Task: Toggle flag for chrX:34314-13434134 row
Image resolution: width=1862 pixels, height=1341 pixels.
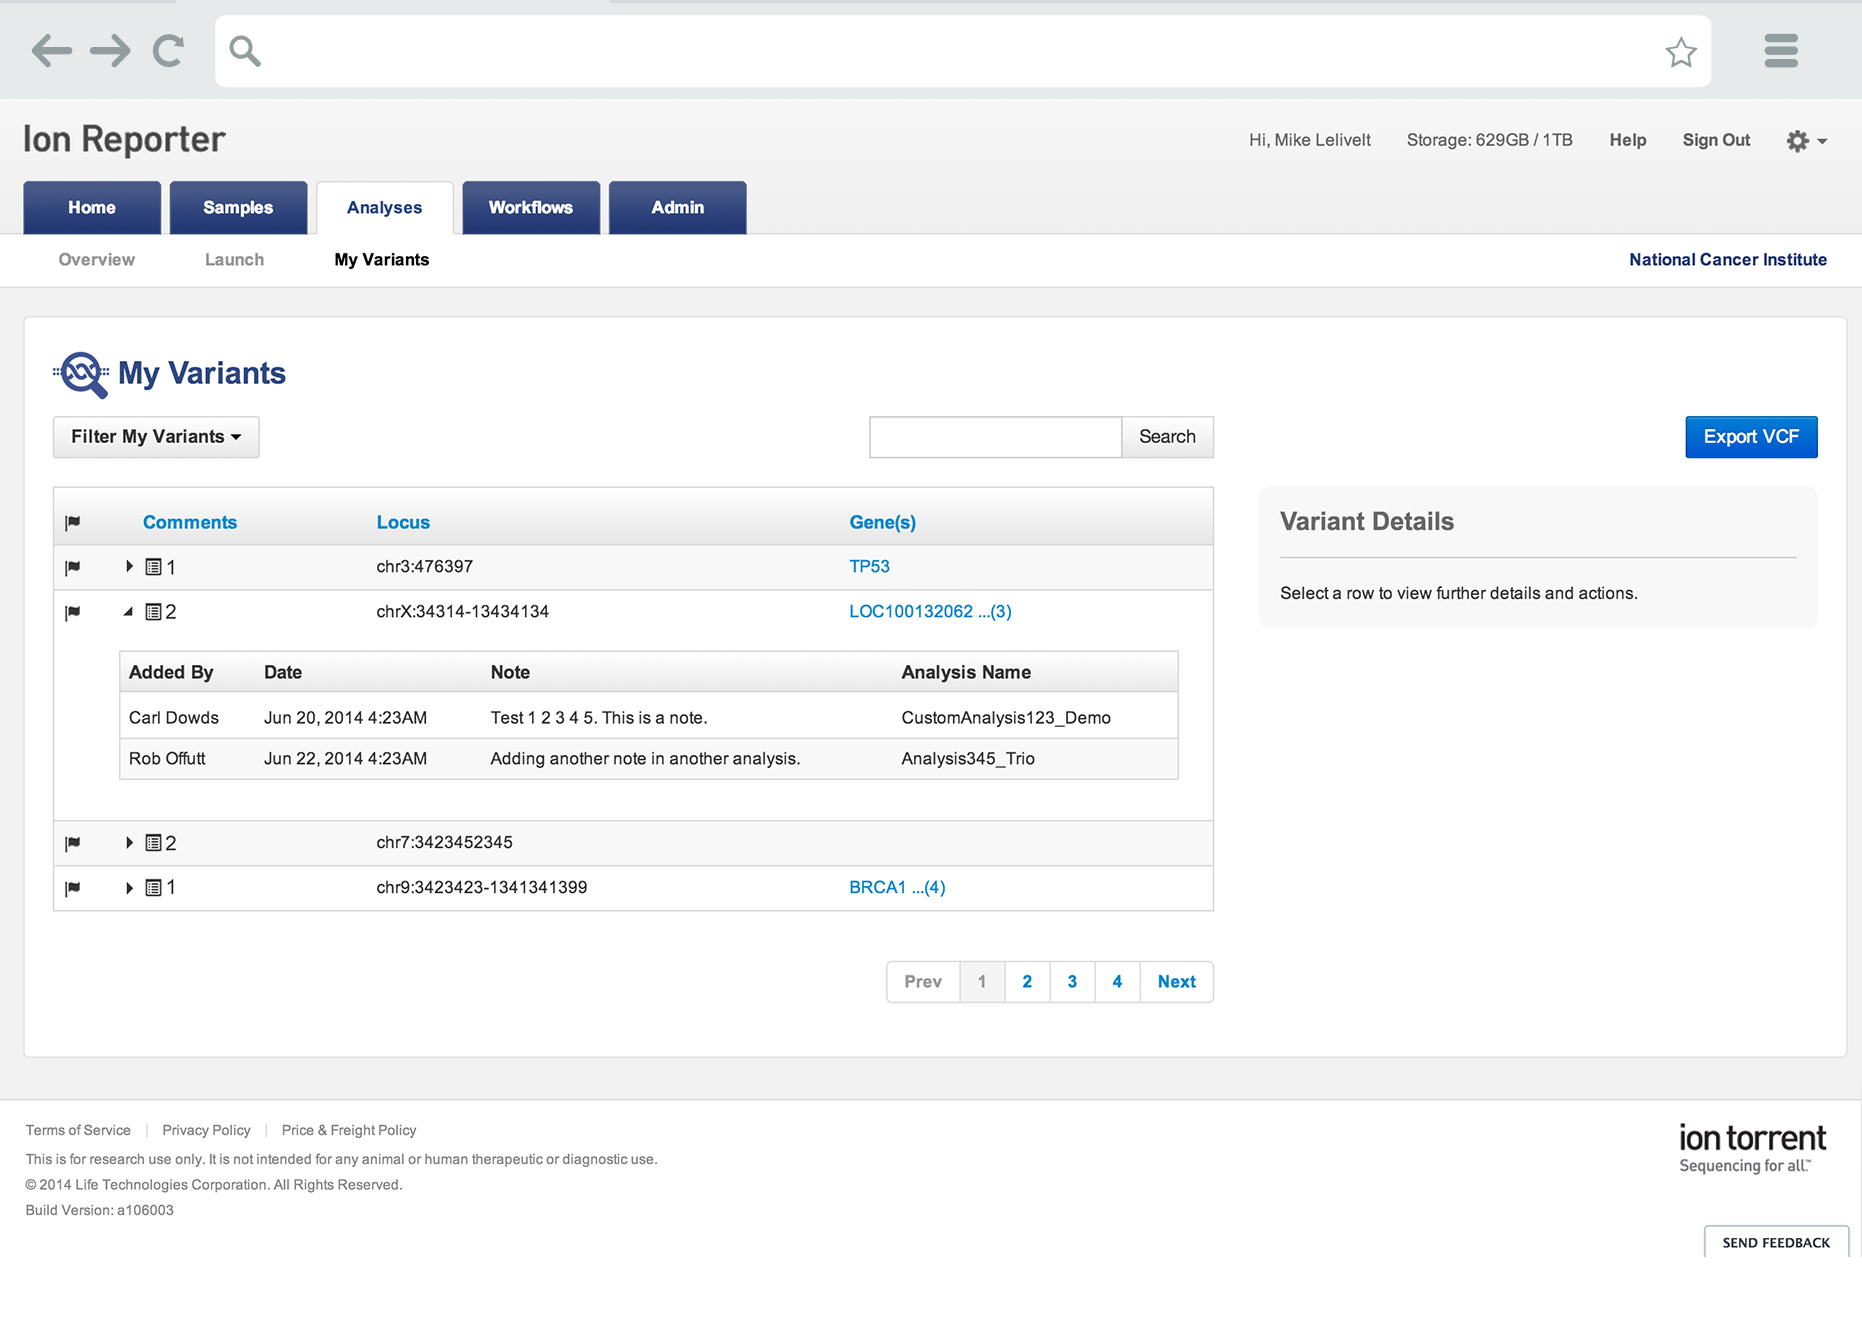Action: (x=73, y=613)
